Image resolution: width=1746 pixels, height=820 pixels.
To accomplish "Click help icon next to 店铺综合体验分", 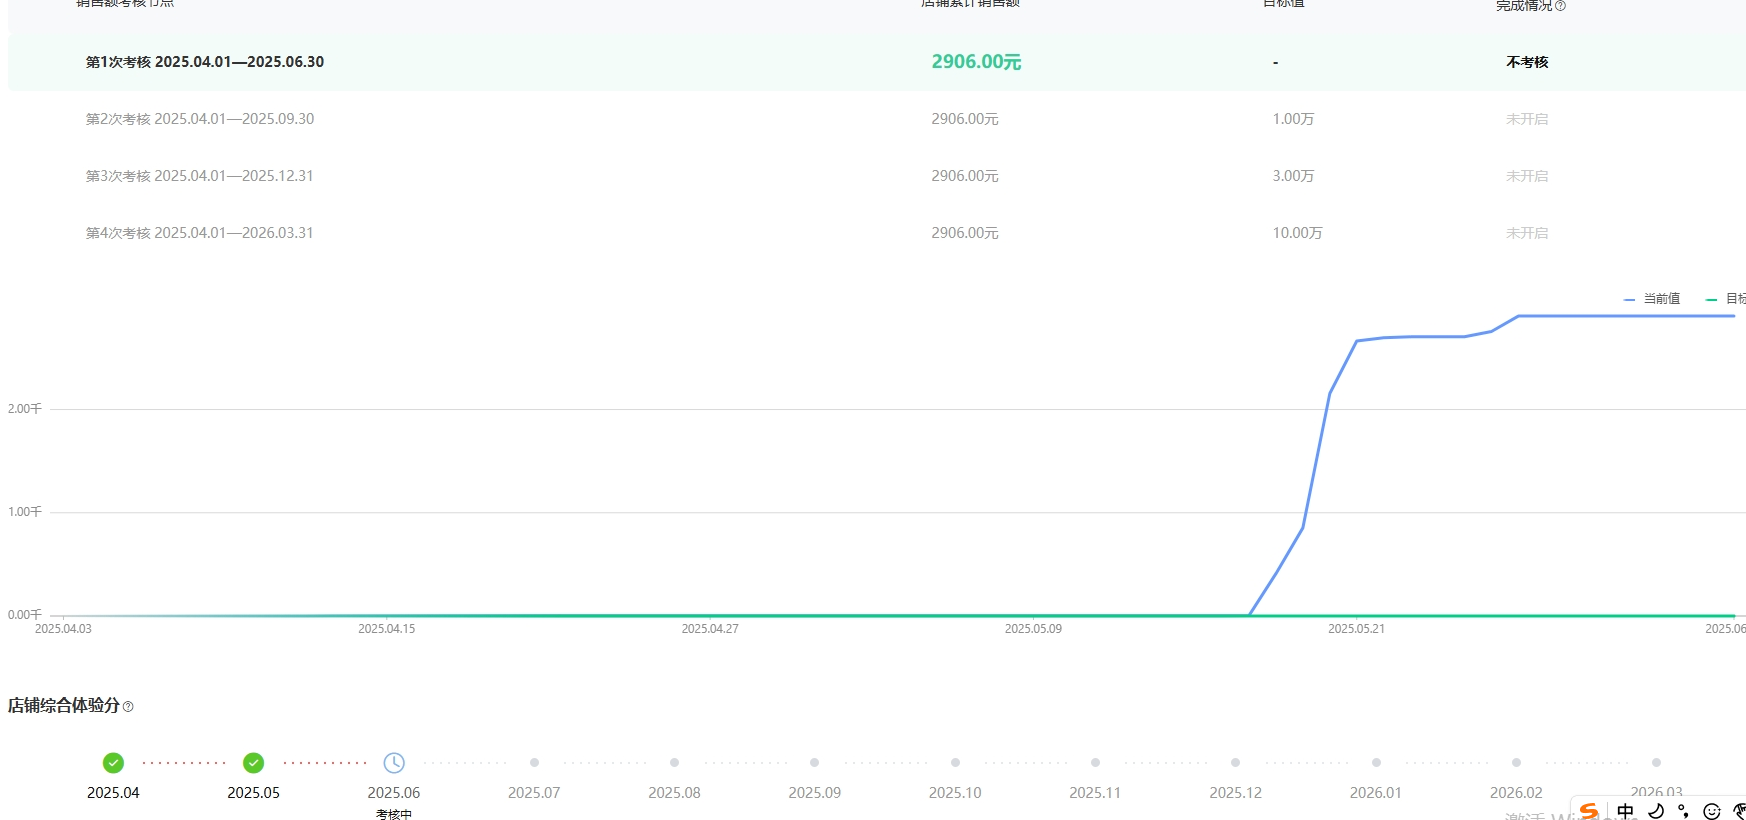I will (128, 707).
